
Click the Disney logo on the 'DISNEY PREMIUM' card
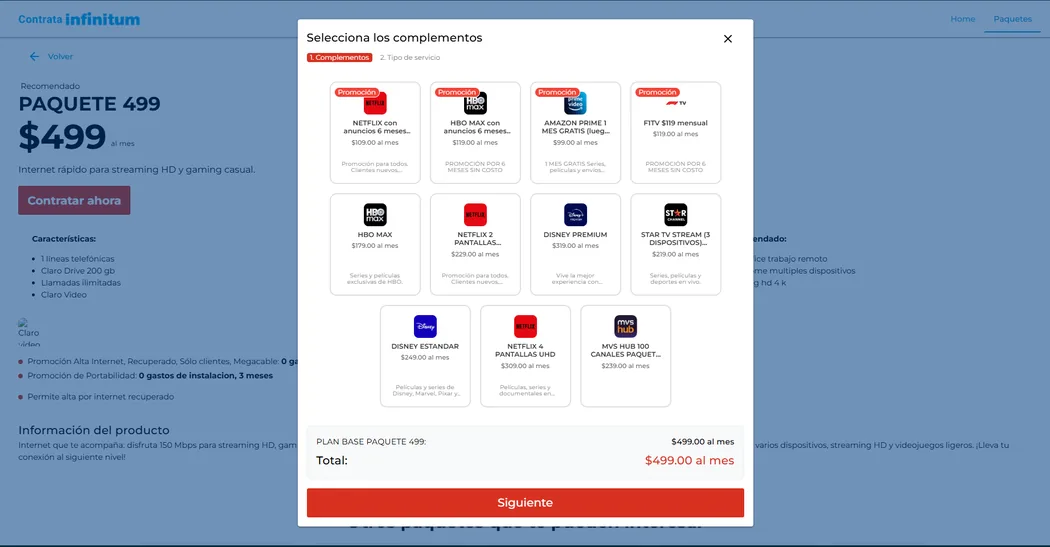pos(575,215)
